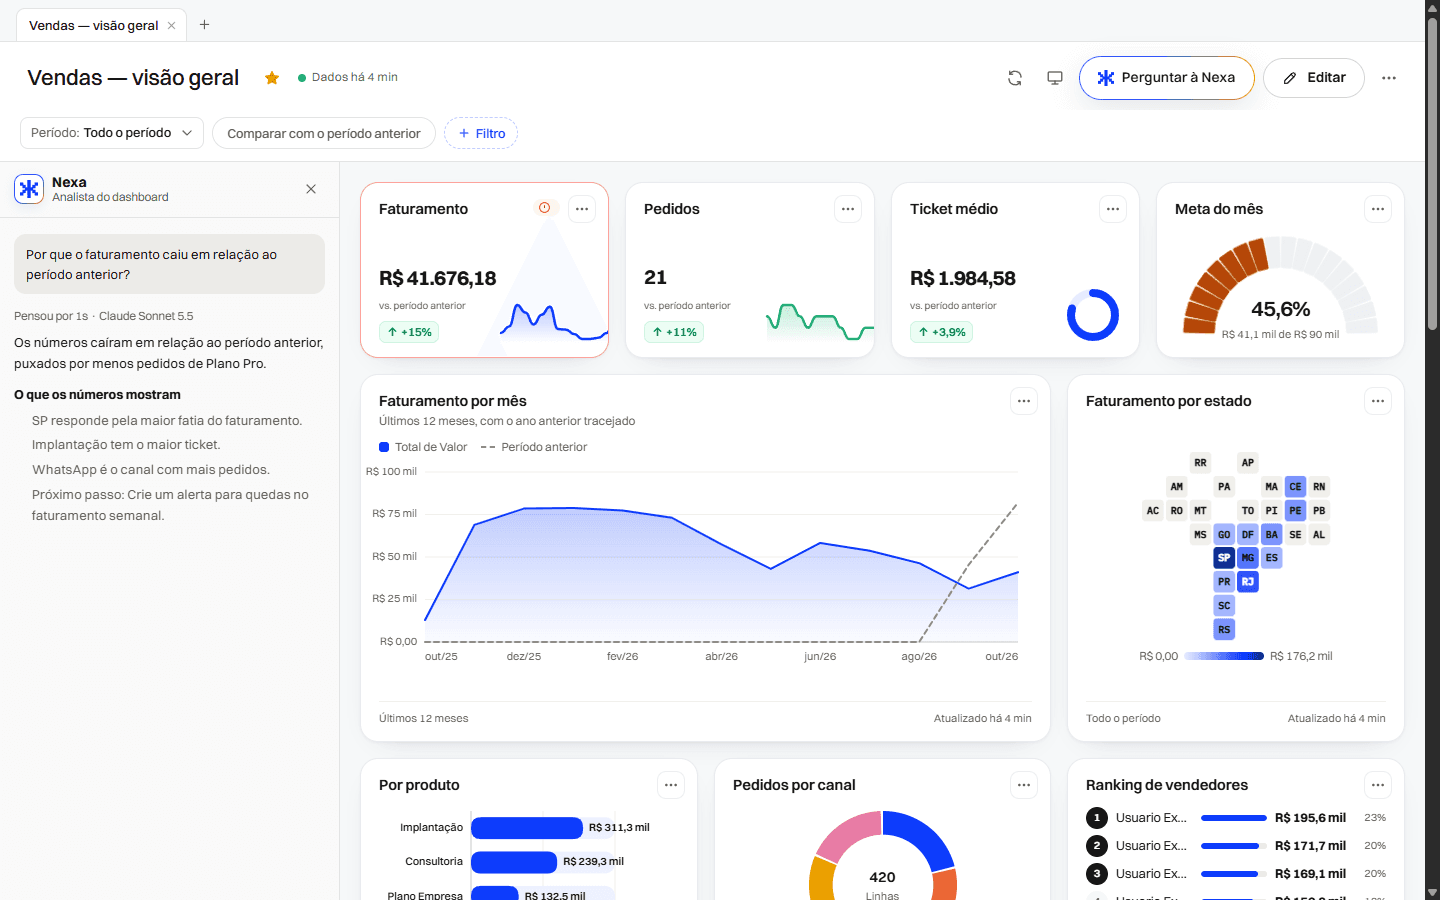Click the CE state tile
Screen dimensions: 1440x900
[x=1296, y=487]
